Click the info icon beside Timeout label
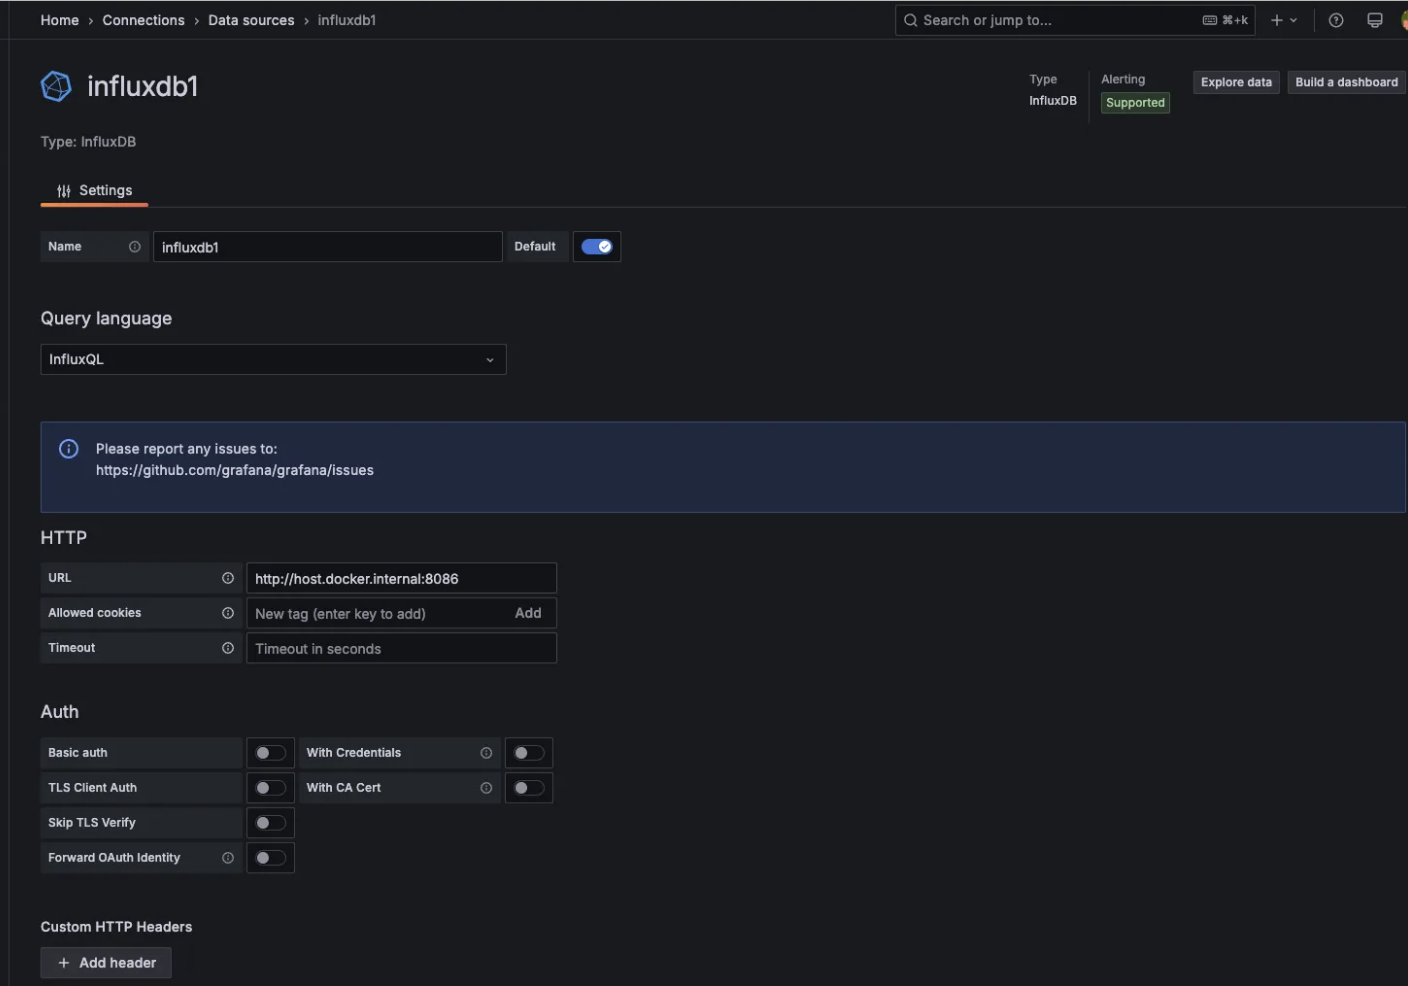The image size is (1408, 986). click(228, 648)
